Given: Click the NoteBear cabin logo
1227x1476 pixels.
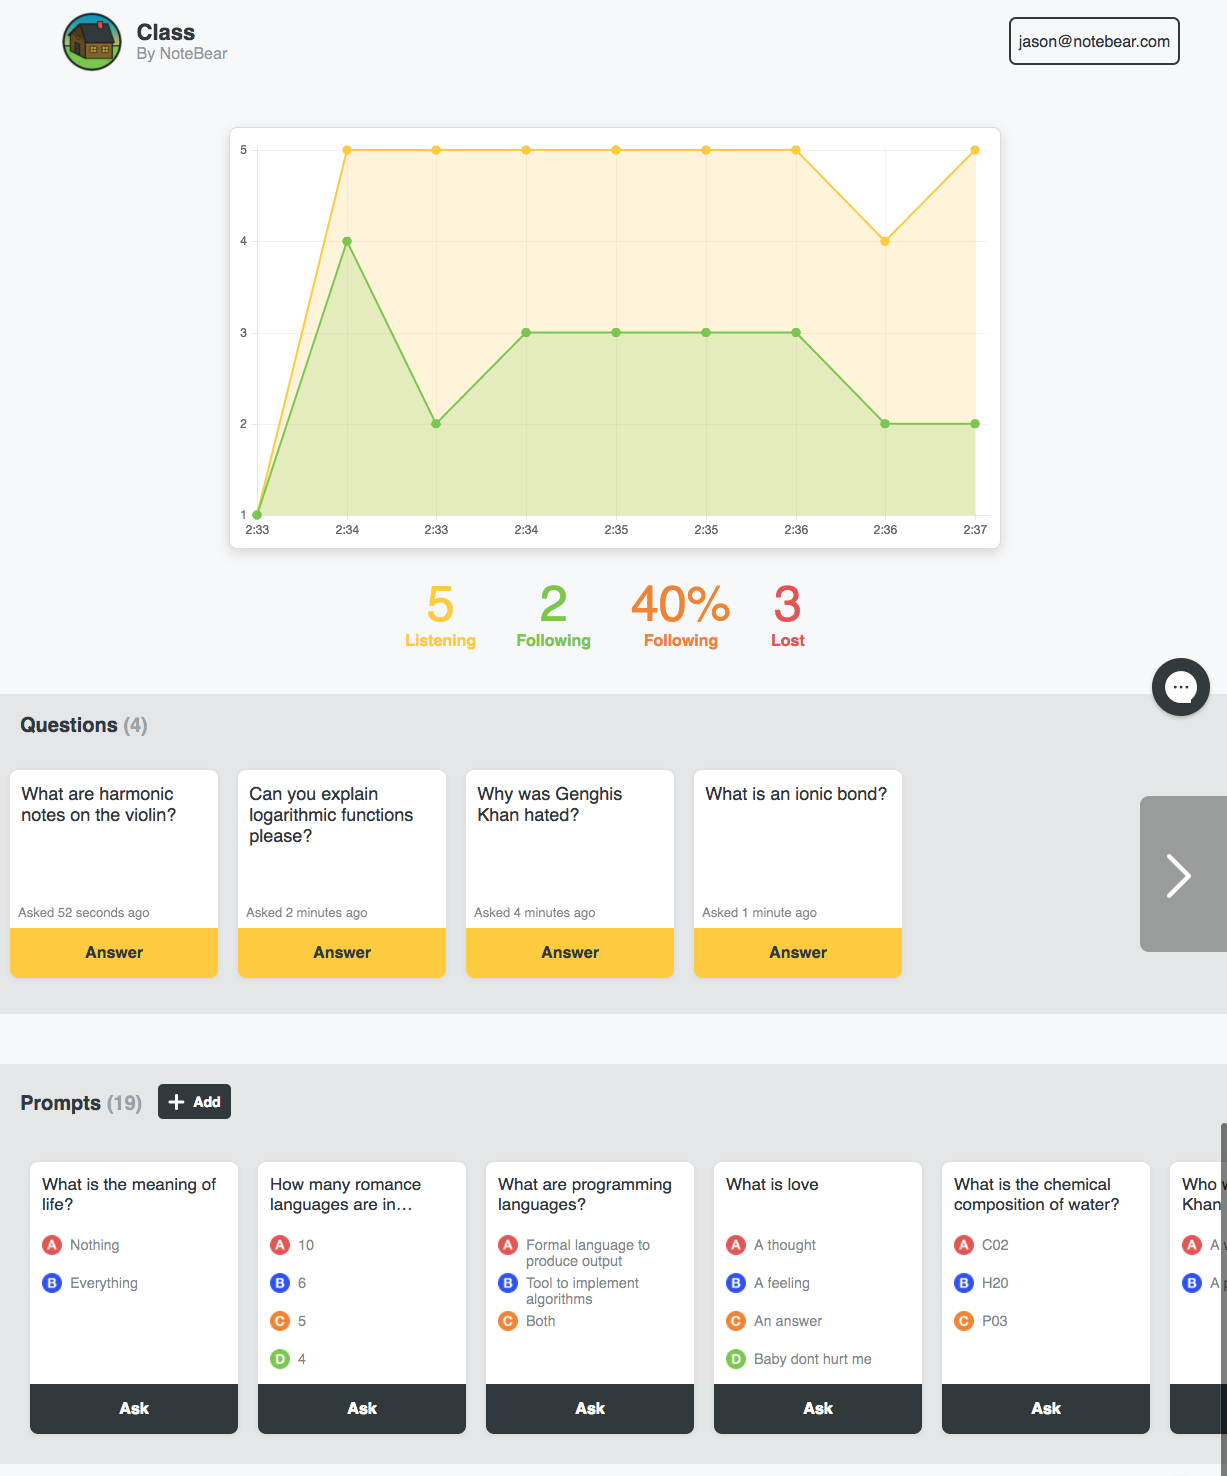Looking at the screenshot, I should click(x=92, y=42).
